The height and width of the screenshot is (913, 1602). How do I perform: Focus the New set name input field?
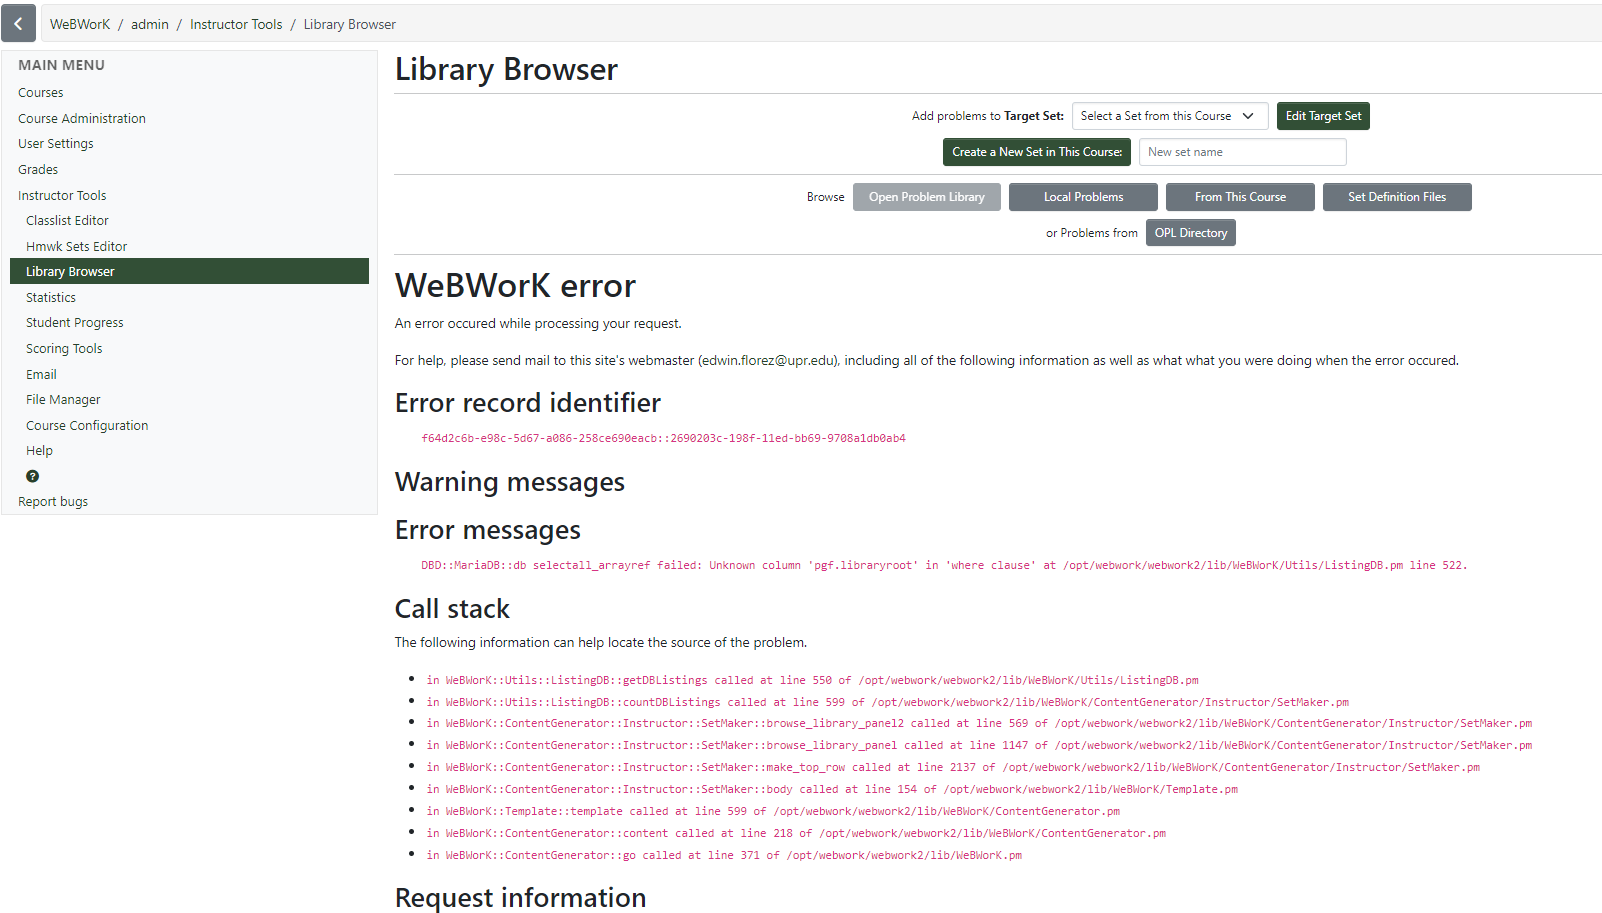pos(1243,152)
